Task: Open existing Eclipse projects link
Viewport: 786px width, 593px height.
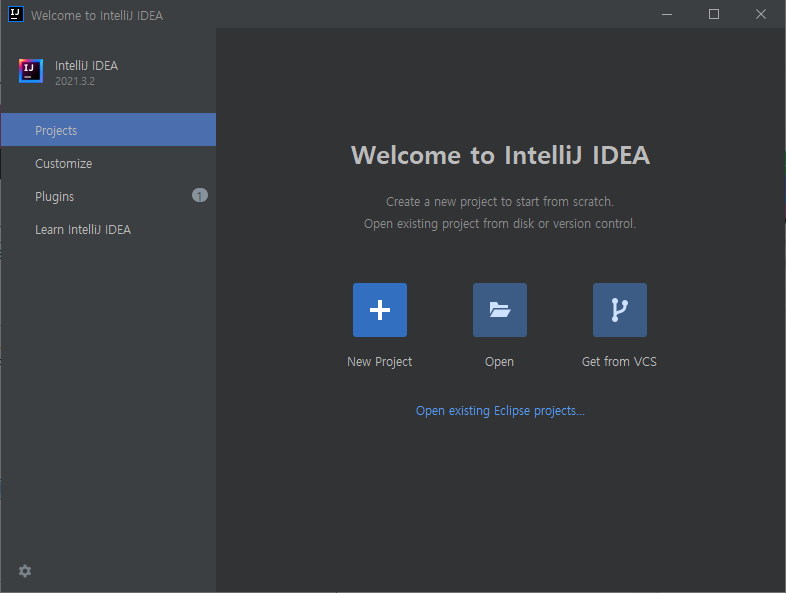Action: 500,411
